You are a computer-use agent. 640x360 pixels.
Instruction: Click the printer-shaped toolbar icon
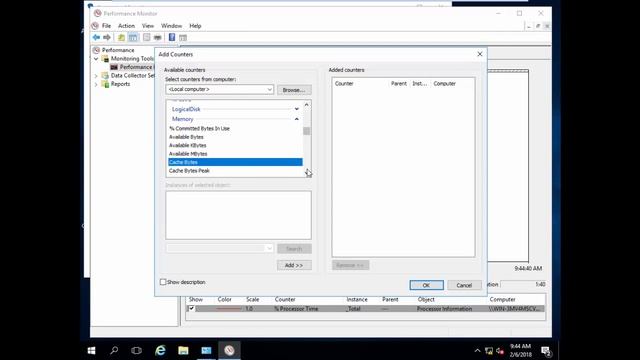tap(158, 38)
